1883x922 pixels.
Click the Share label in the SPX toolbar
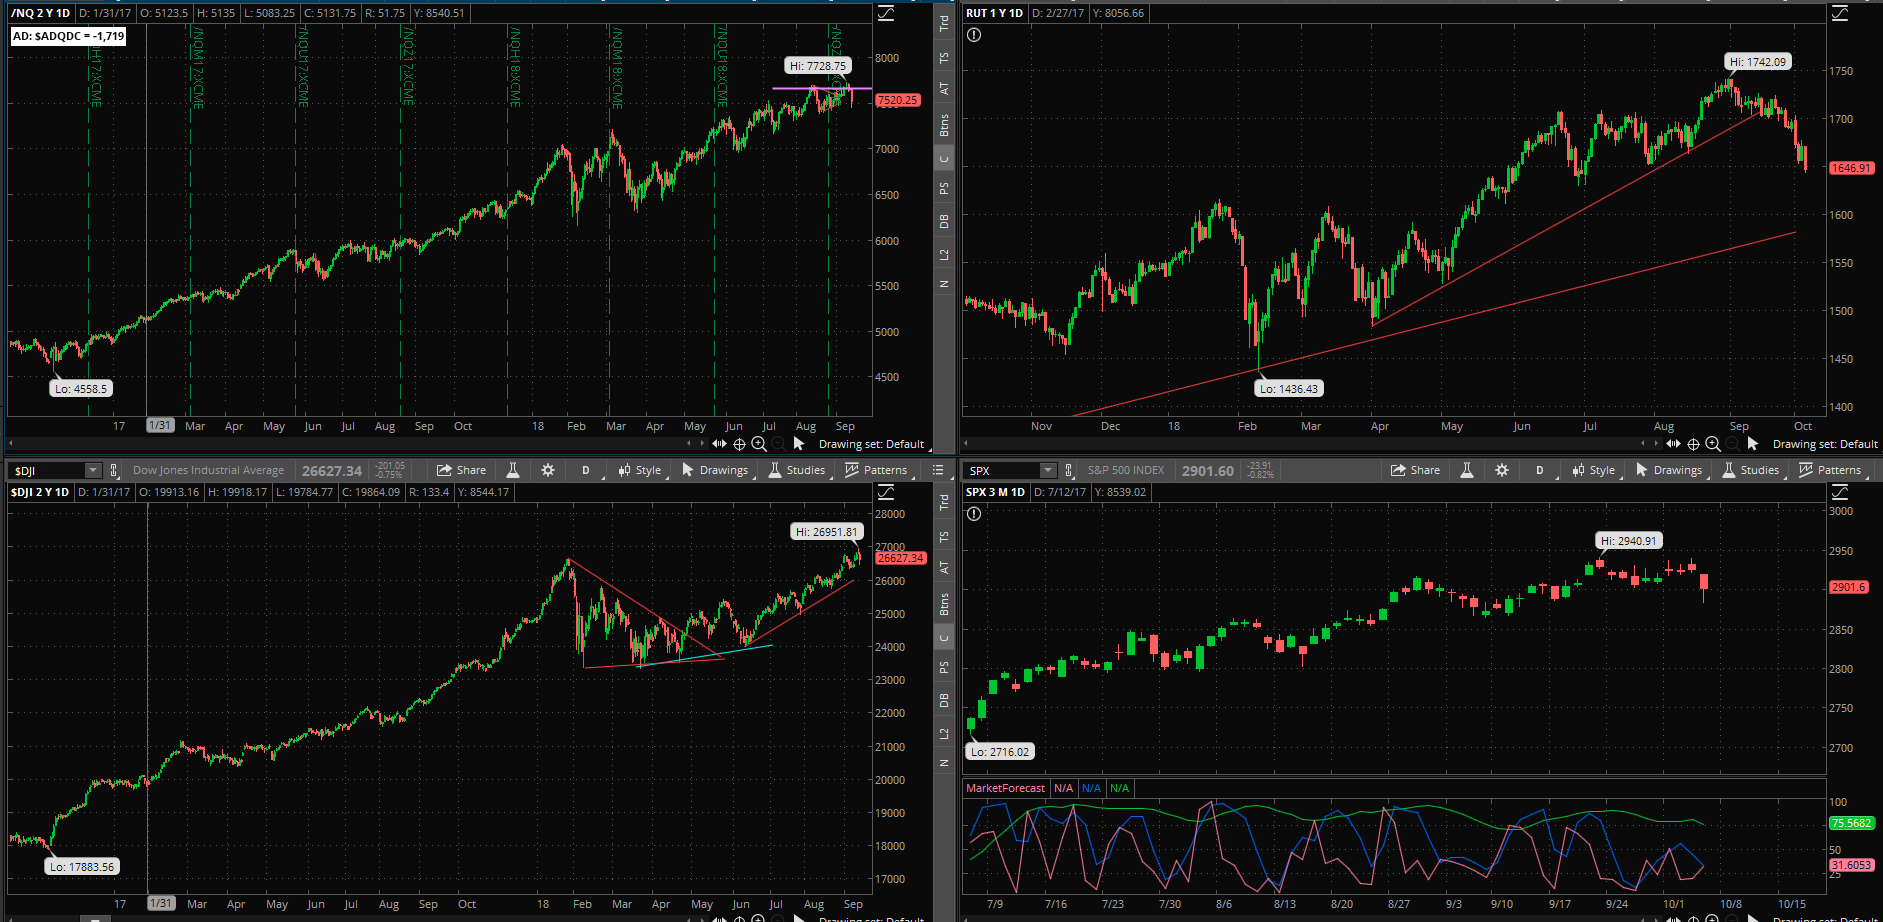[1425, 470]
